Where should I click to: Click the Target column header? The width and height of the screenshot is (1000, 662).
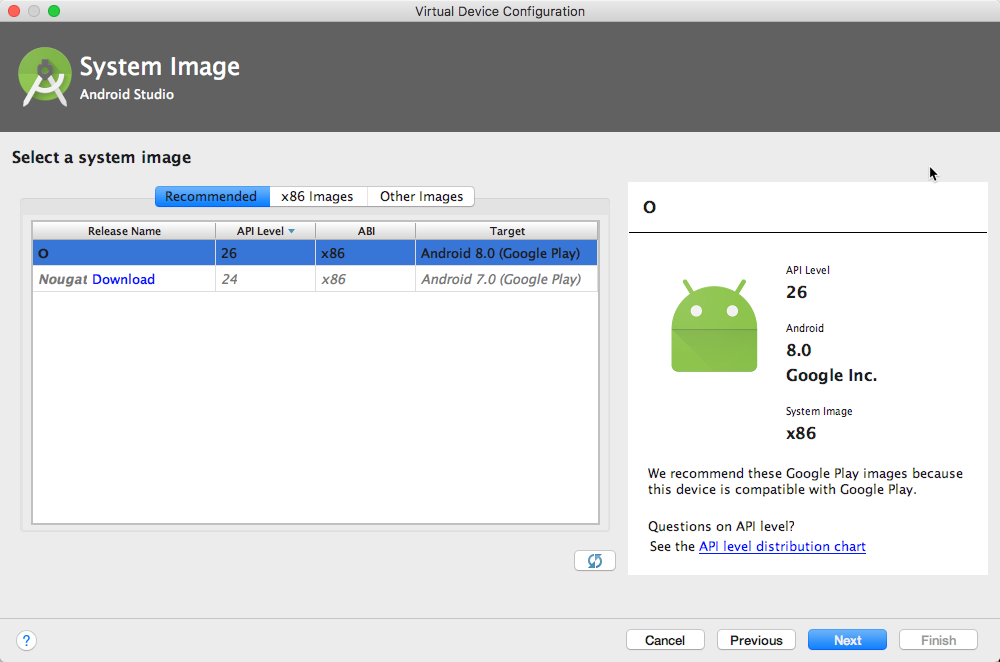(507, 231)
